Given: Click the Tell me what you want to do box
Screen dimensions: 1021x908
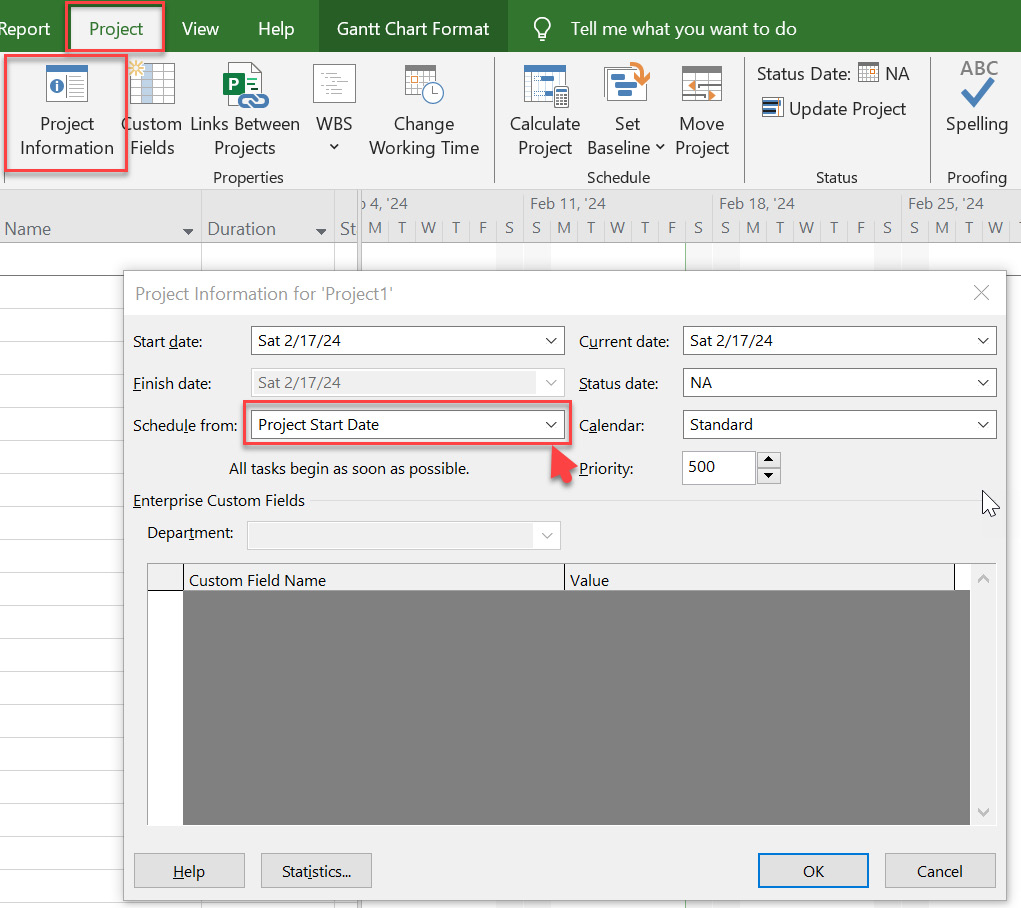Looking at the screenshot, I should (684, 29).
